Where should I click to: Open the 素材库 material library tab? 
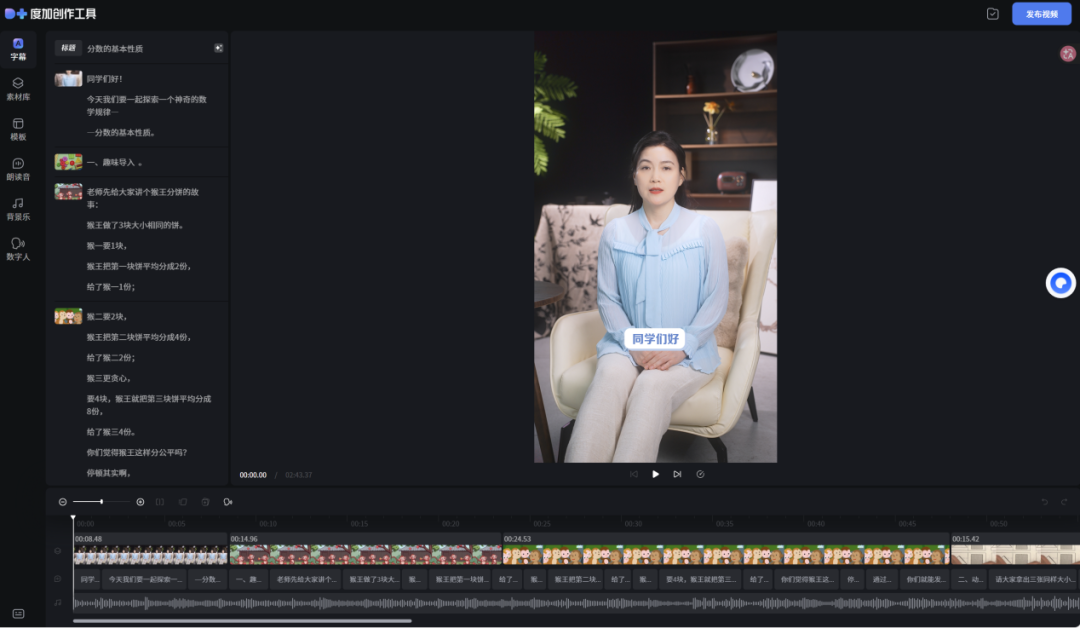click(18, 90)
